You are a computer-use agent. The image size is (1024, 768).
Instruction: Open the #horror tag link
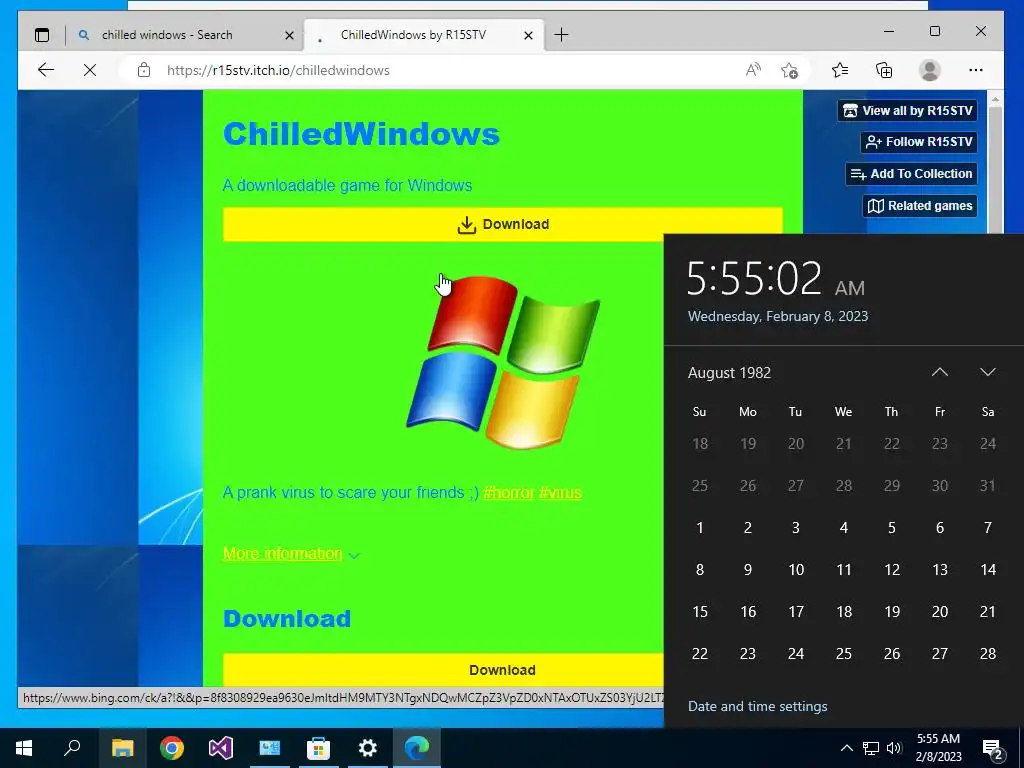508,492
